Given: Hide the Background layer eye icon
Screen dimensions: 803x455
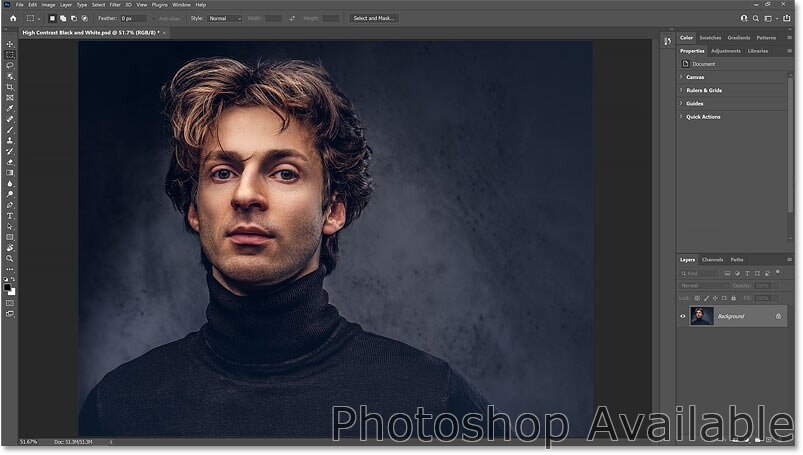Looking at the screenshot, I should pyautogui.click(x=683, y=316).
